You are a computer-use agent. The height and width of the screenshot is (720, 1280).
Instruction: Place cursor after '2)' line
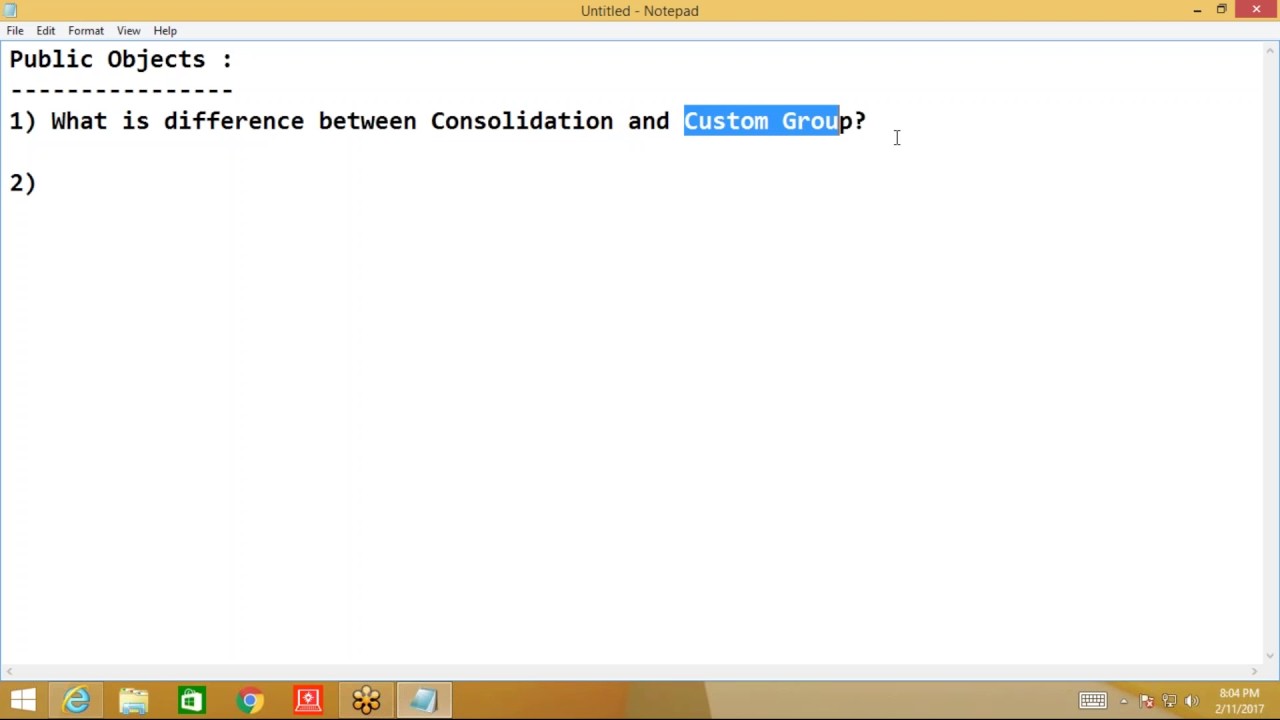point(37,183)
